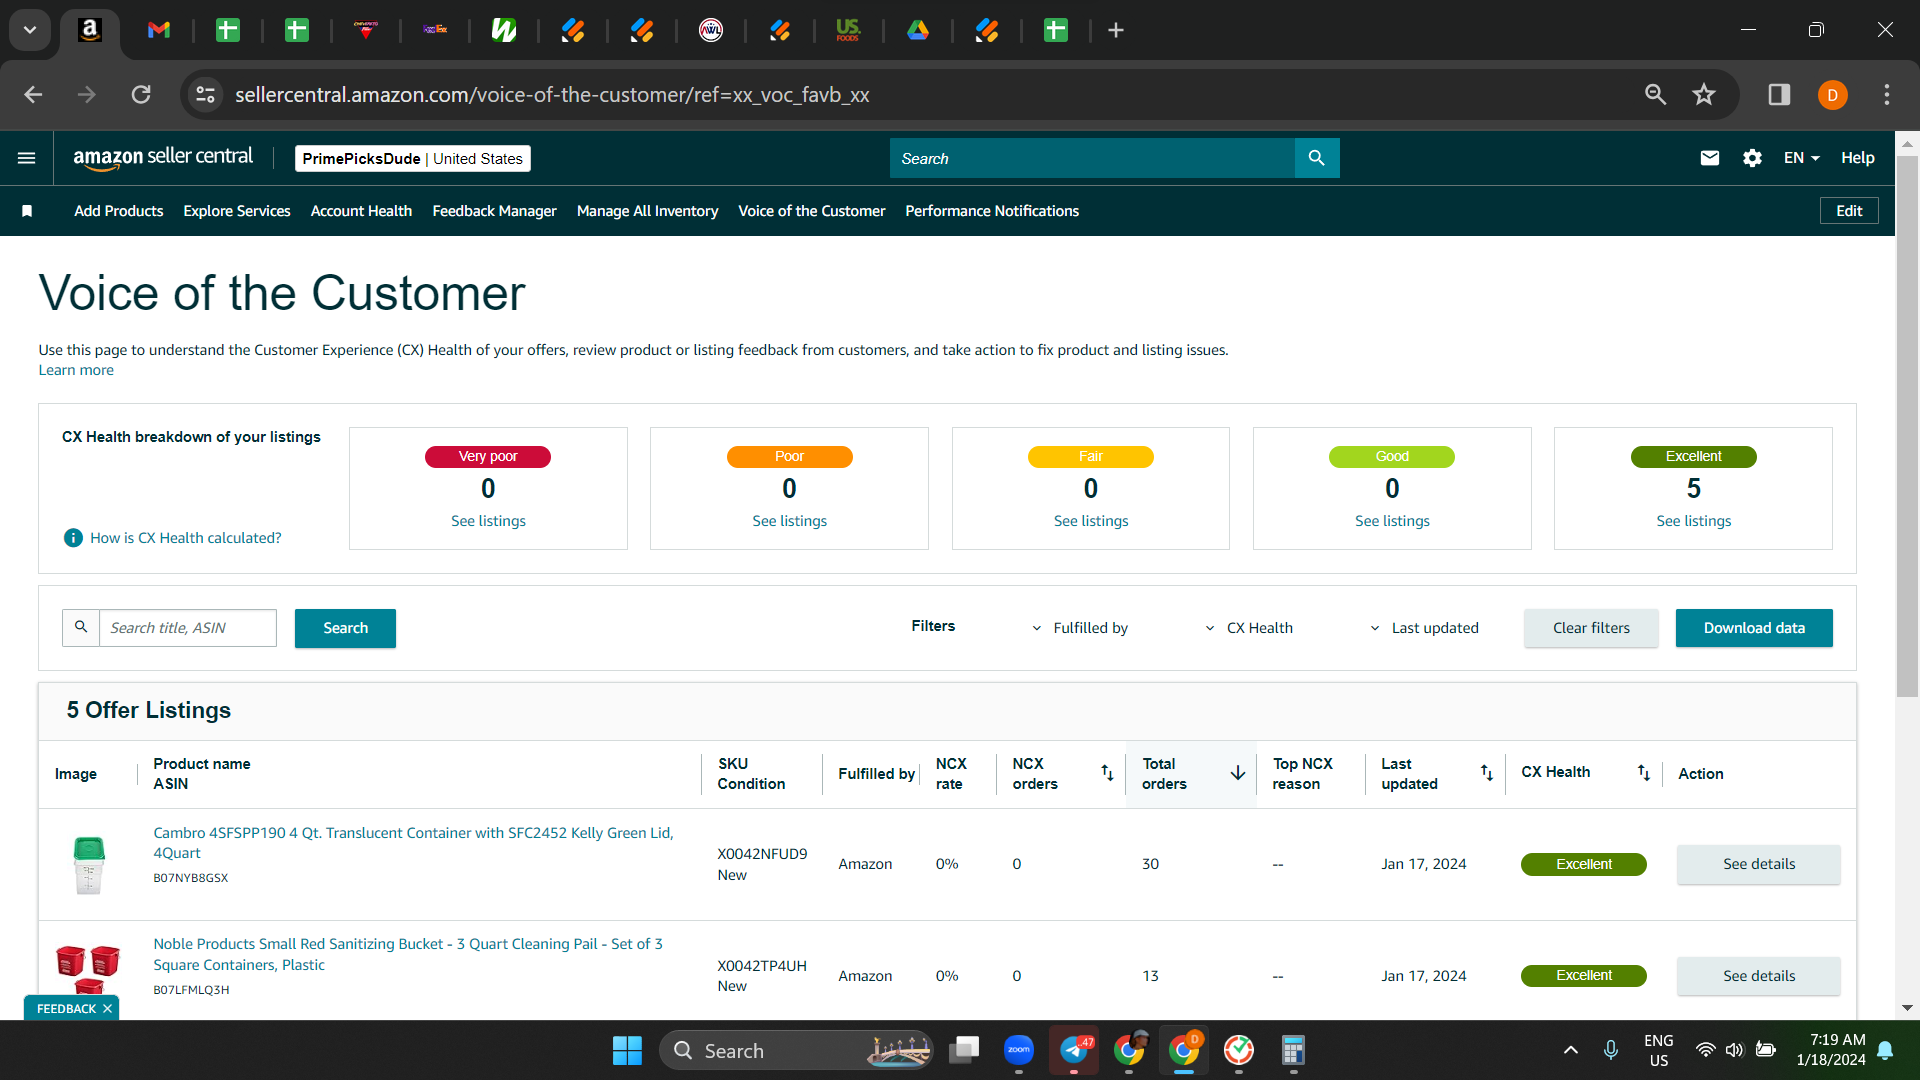See listings under Very poor
Viewport: 1920px width, 1080px height.
488,521
